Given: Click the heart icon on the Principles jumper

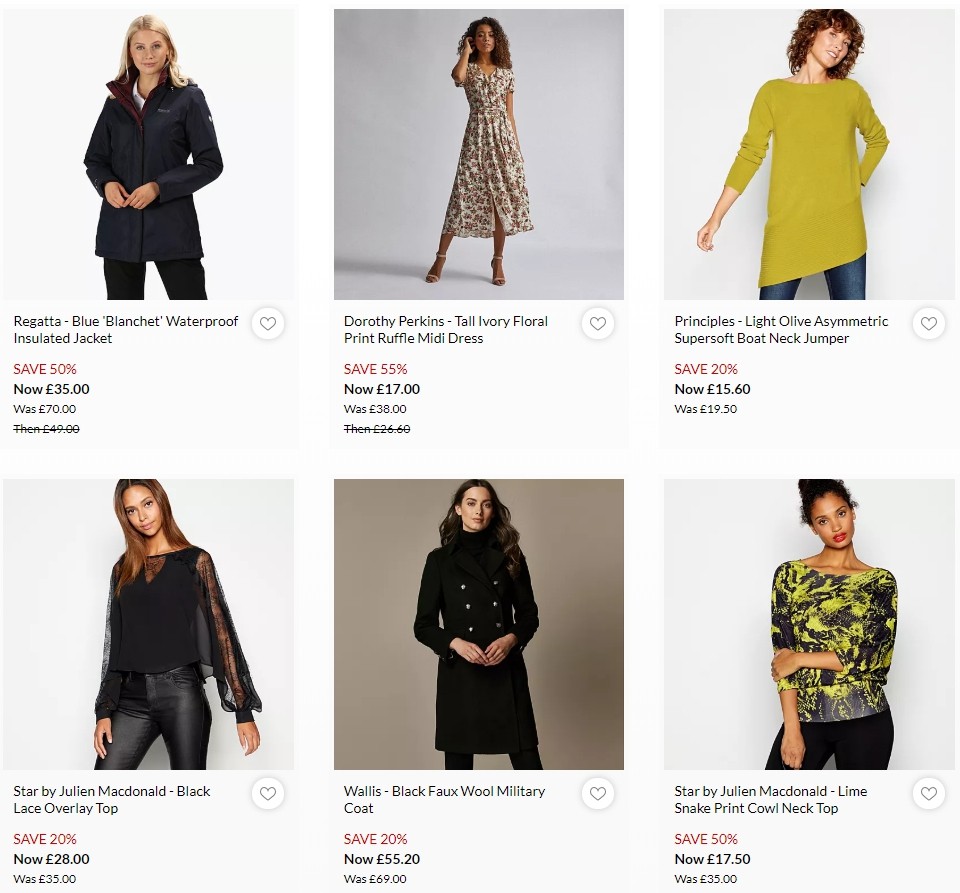Looking at the screenshot, I should pos(928,323).
